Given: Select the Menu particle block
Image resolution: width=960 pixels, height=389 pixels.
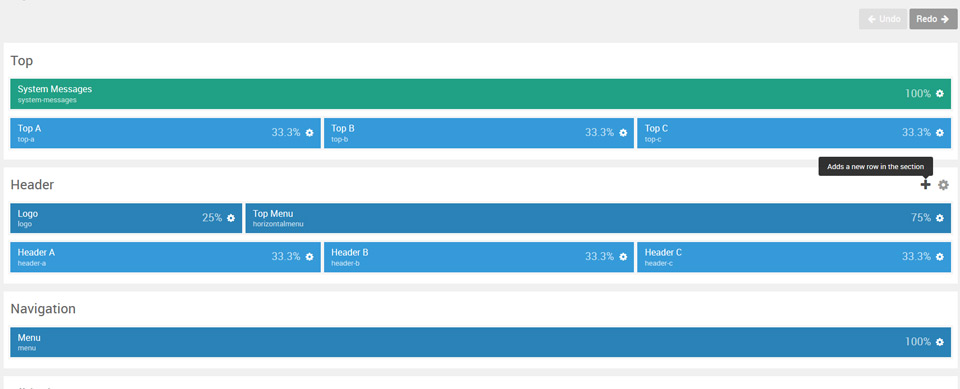Looking at the screenshot, I should tap(481, 342).
